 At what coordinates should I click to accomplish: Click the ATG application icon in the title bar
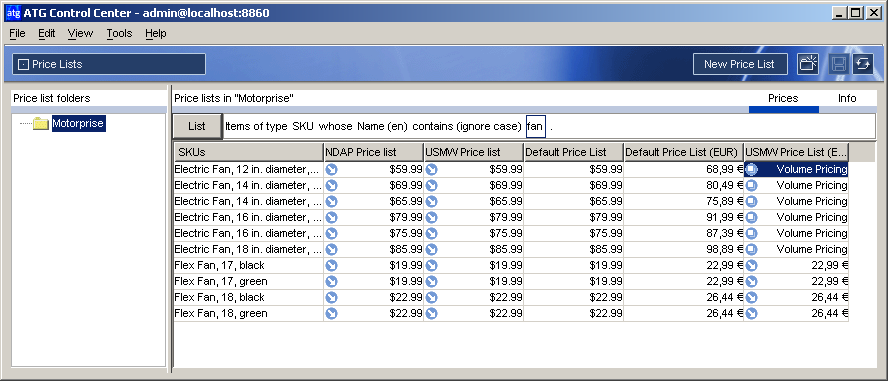pos(13,12)
